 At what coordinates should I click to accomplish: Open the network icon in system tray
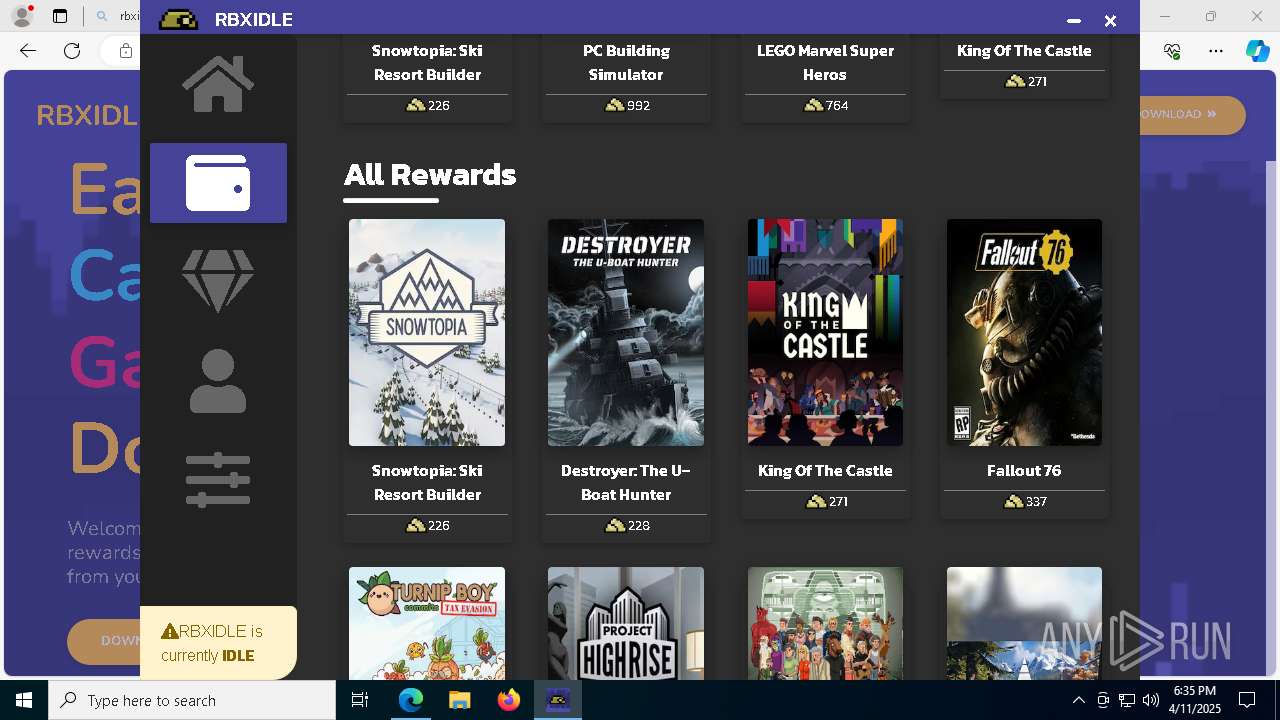coord(1127,700)
